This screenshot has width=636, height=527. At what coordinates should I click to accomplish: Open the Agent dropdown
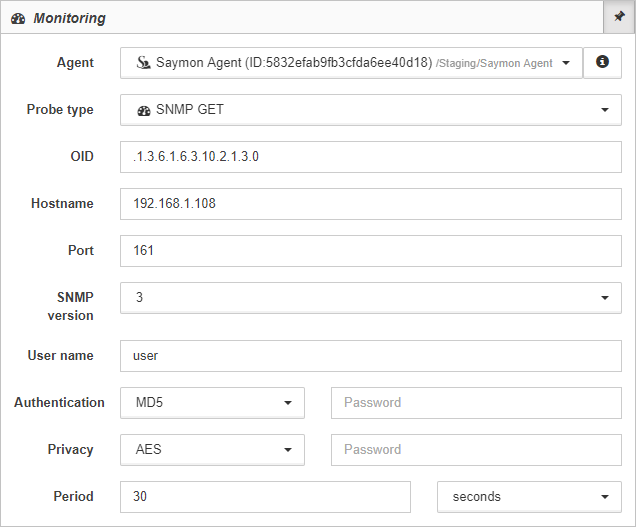point(351,63)
